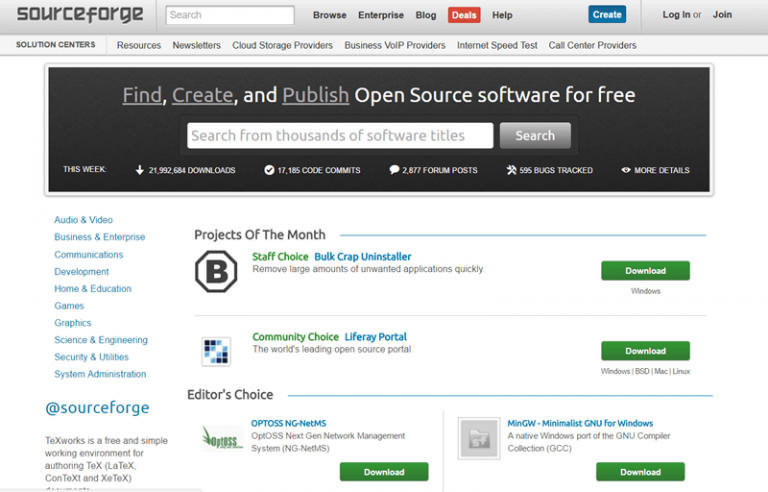768x492 pixels.
Task: View 21,992,684 Downloads stat
Action: [x=192, y=170]
